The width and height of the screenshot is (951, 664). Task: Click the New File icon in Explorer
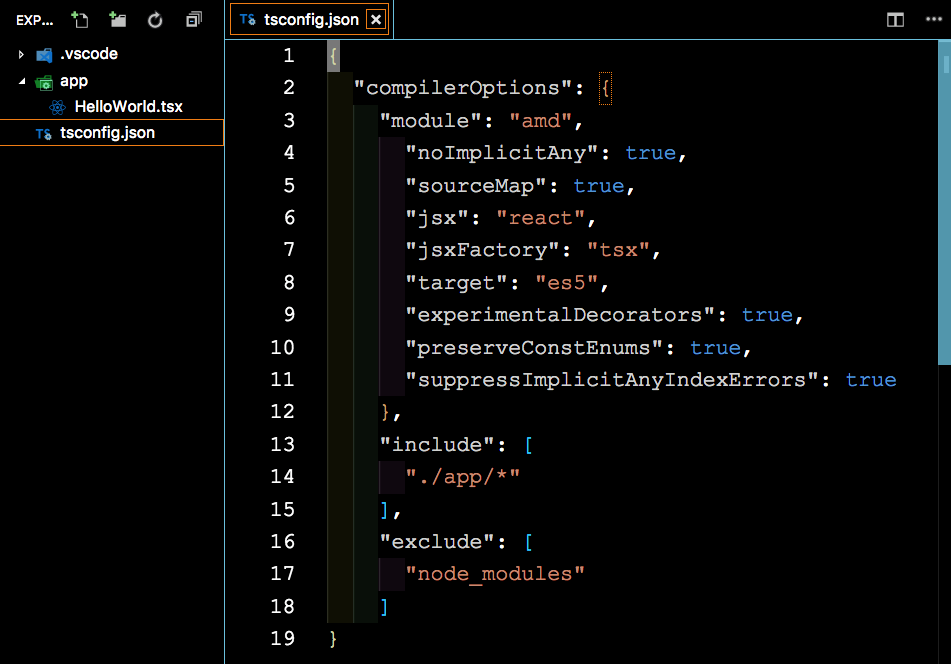80,20
